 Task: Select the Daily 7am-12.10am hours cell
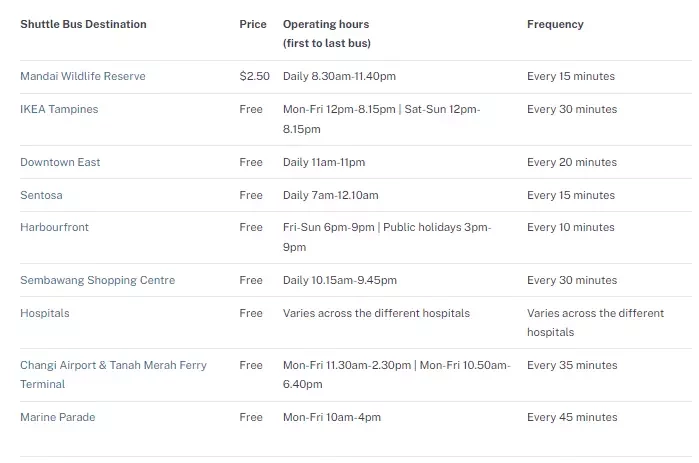331,195
